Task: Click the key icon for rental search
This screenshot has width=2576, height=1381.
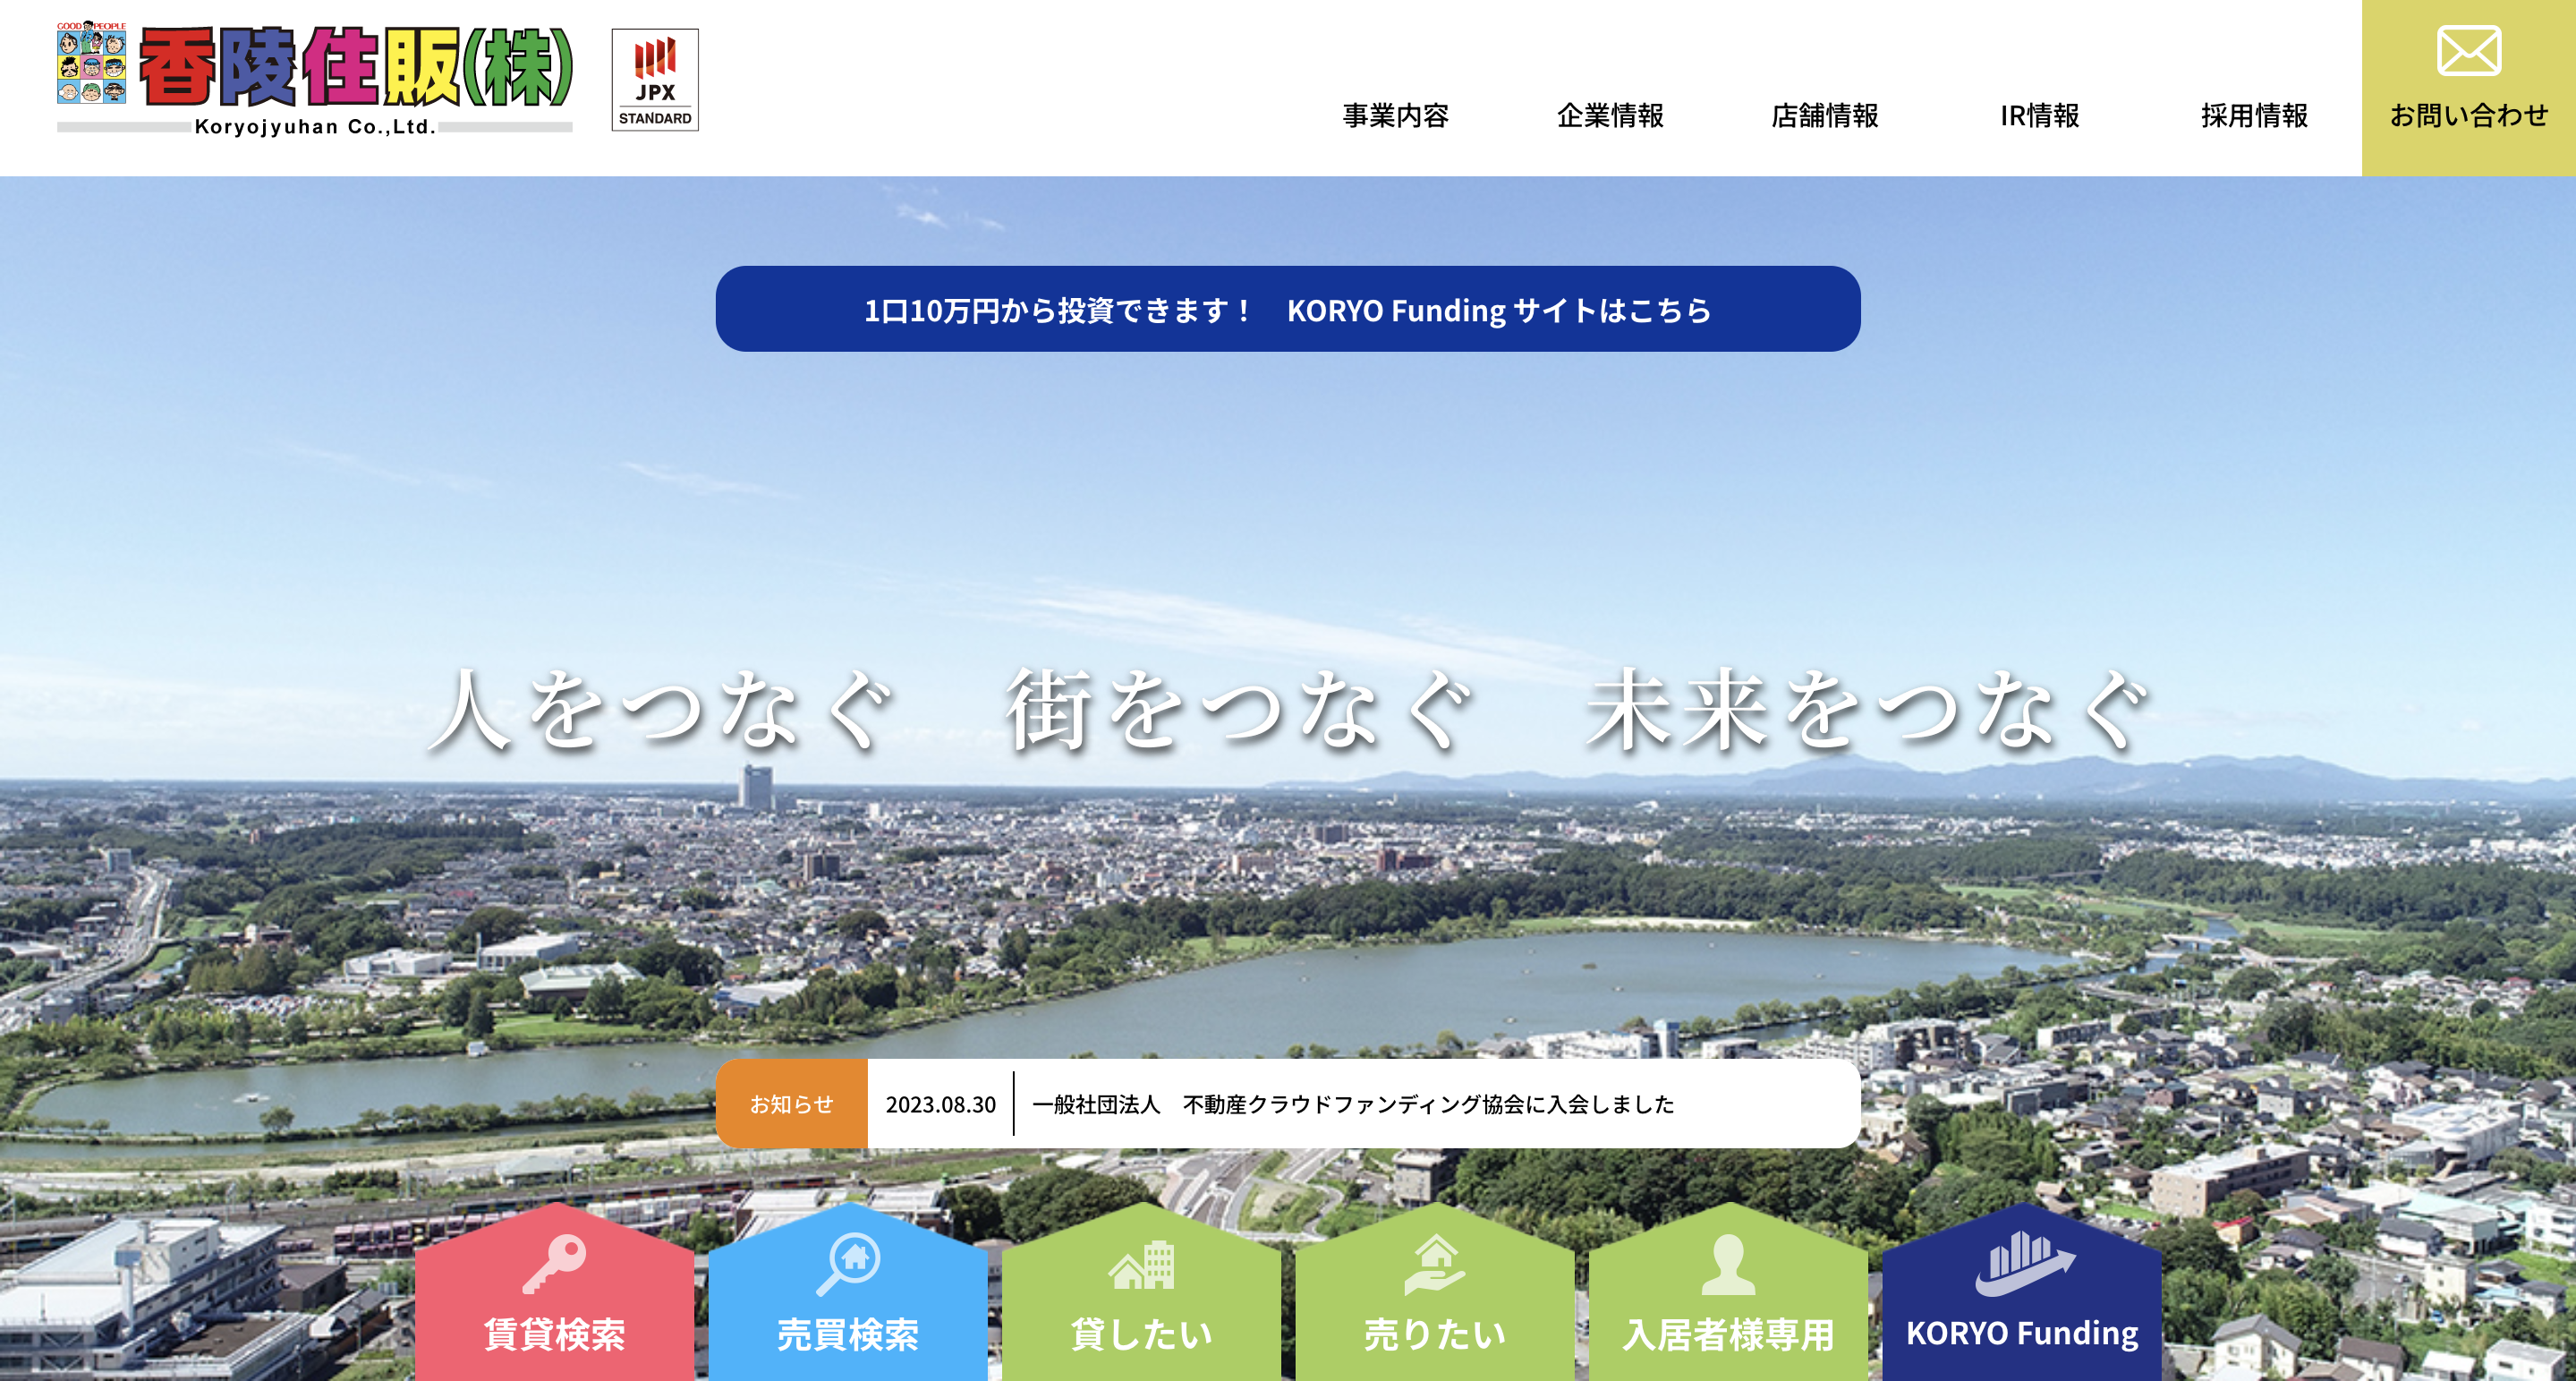Action: (554, 1264)
